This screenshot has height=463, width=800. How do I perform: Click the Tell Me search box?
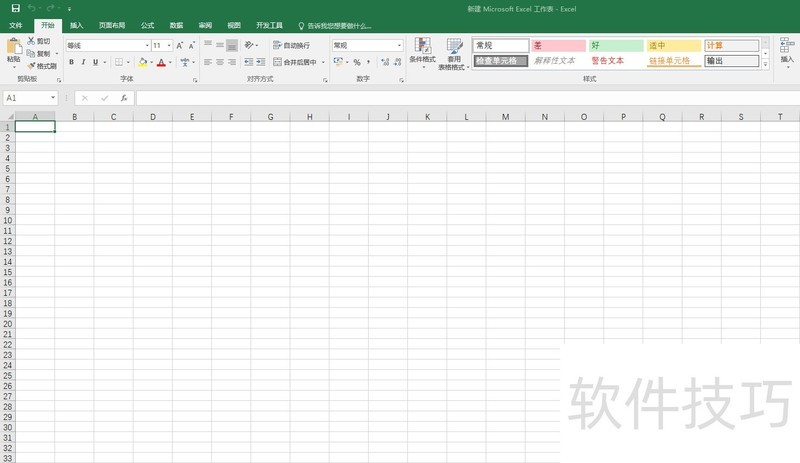[x=335, y=26]
